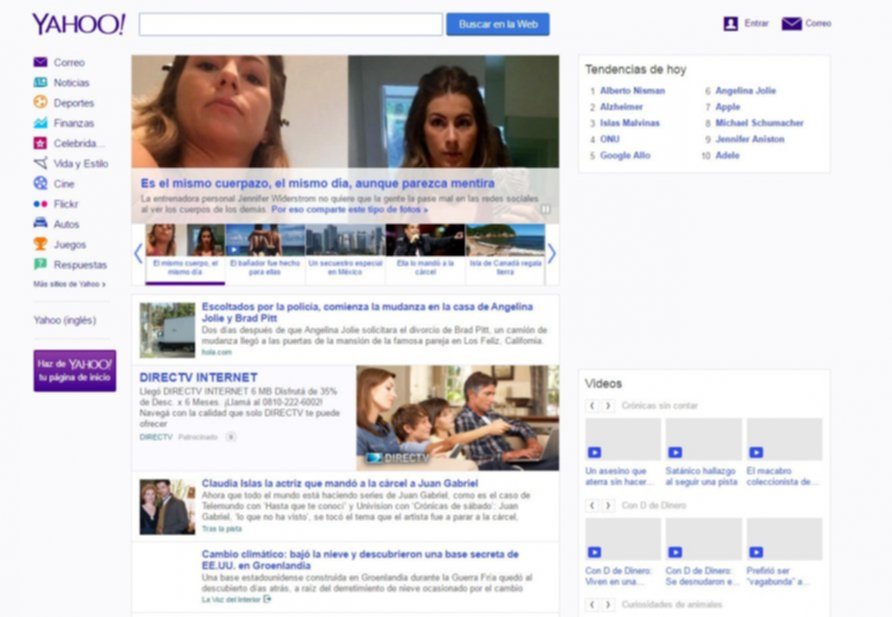Screen dimensions: 892x617
Task: Go to next Curiosidades de animales videos
Action: [608, 604]
